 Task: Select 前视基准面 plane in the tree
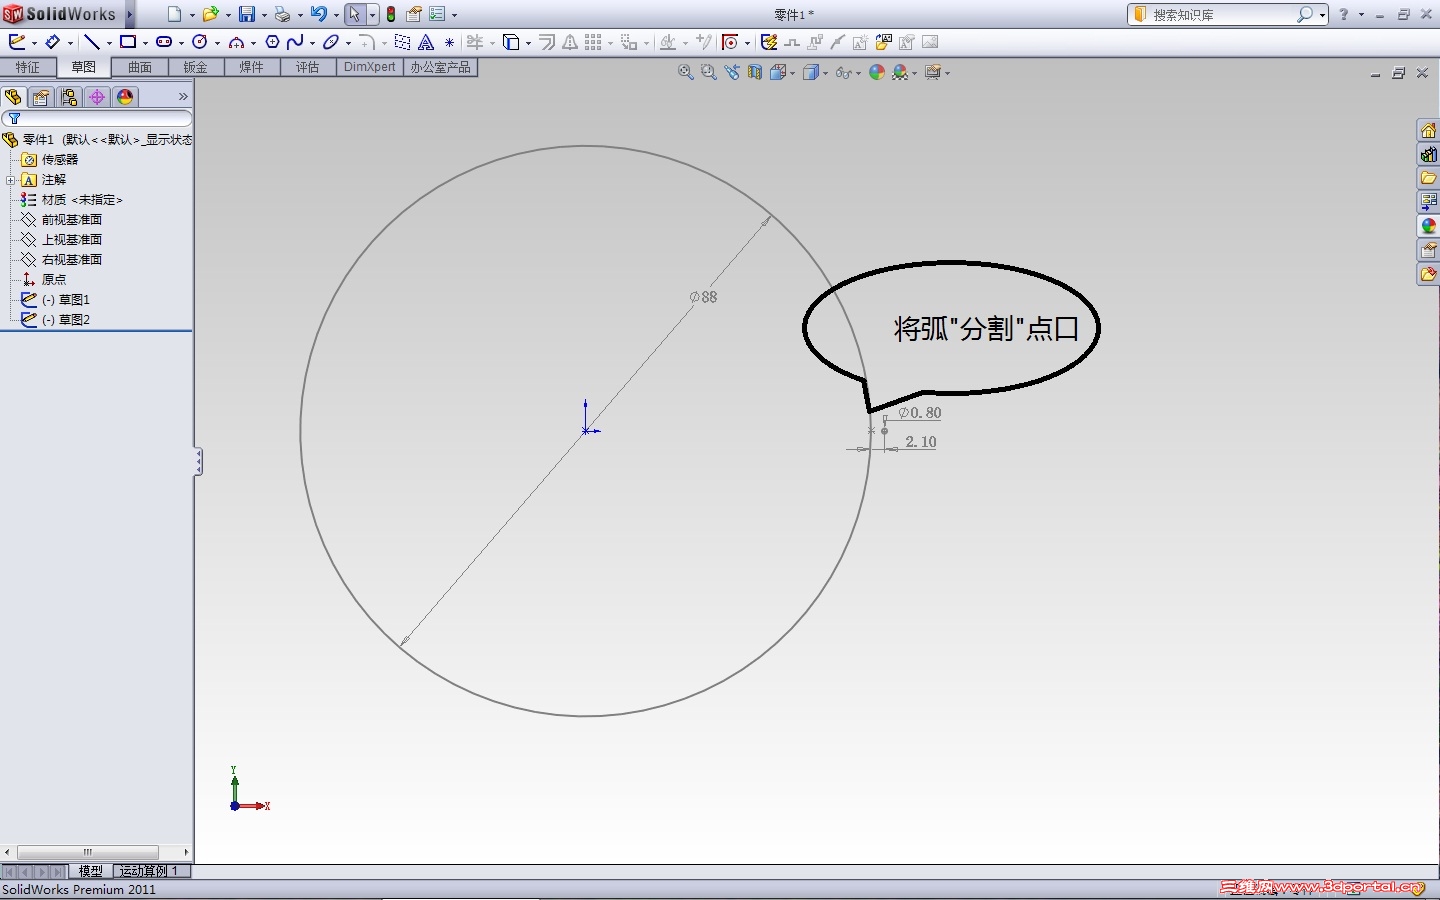tap(72, 220)
